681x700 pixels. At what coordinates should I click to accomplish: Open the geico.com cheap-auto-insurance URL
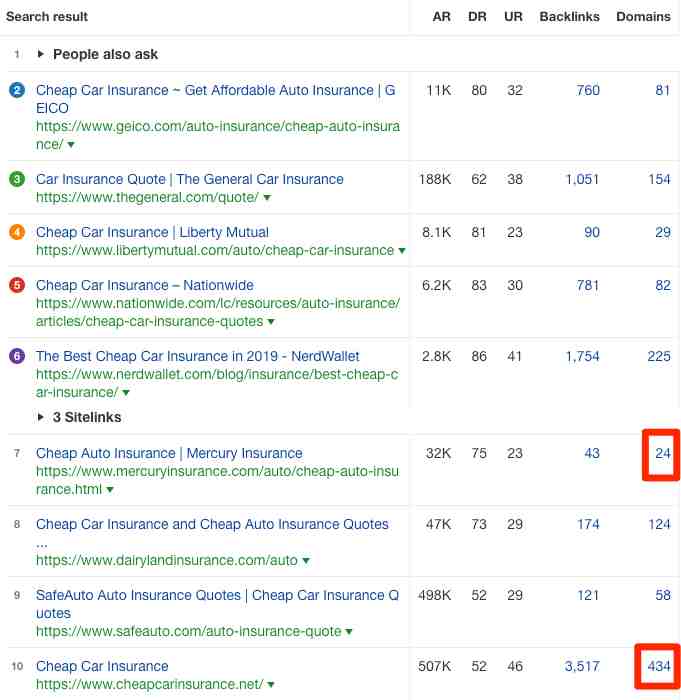pyautogui.click(x=218, y=136)
